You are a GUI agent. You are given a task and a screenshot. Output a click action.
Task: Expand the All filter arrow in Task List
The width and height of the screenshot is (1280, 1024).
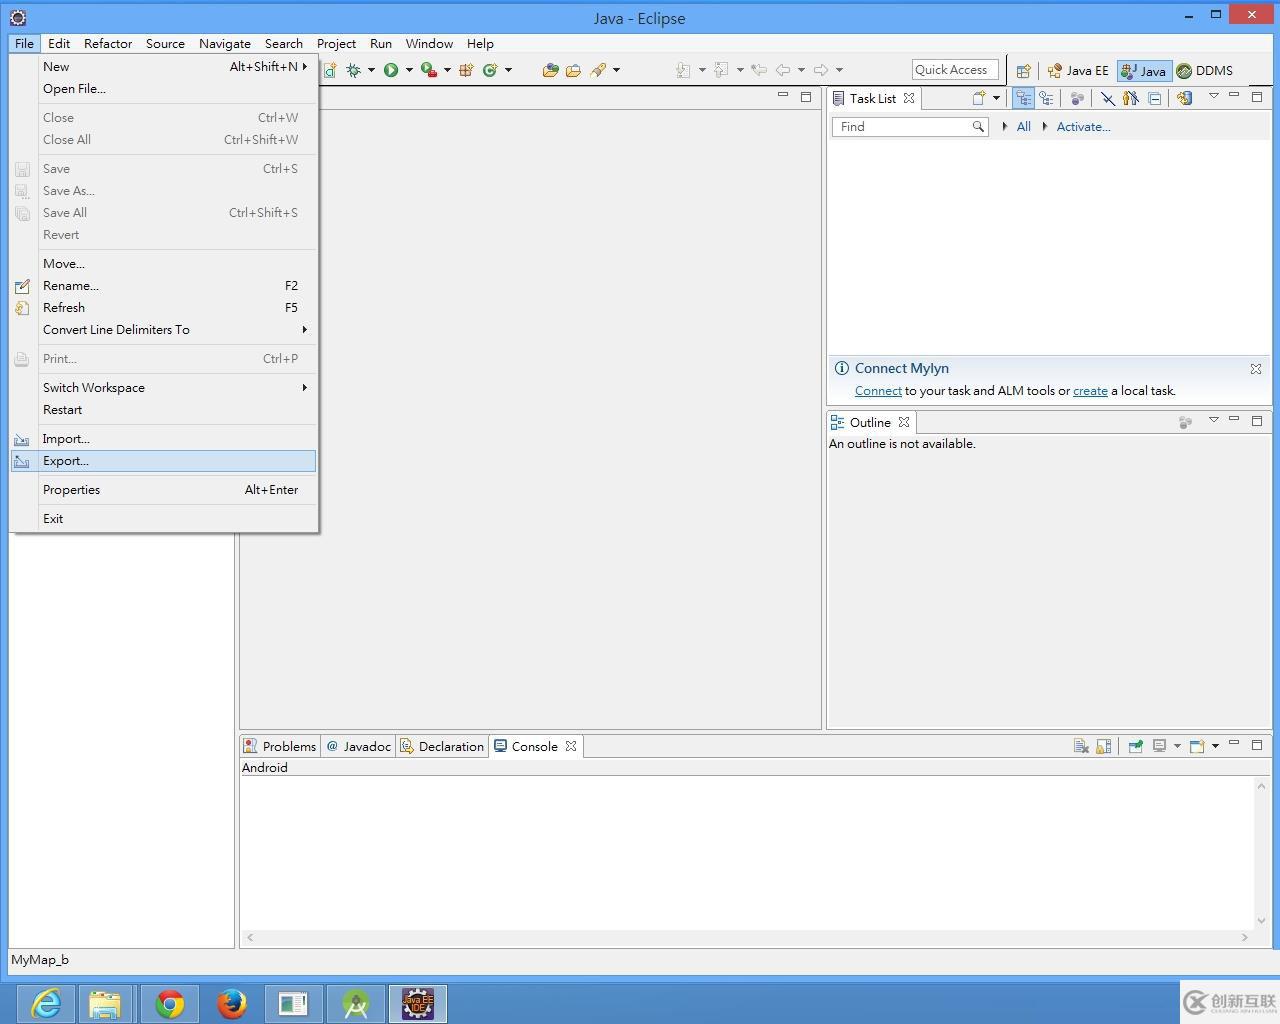click(x=1005, y=127)
